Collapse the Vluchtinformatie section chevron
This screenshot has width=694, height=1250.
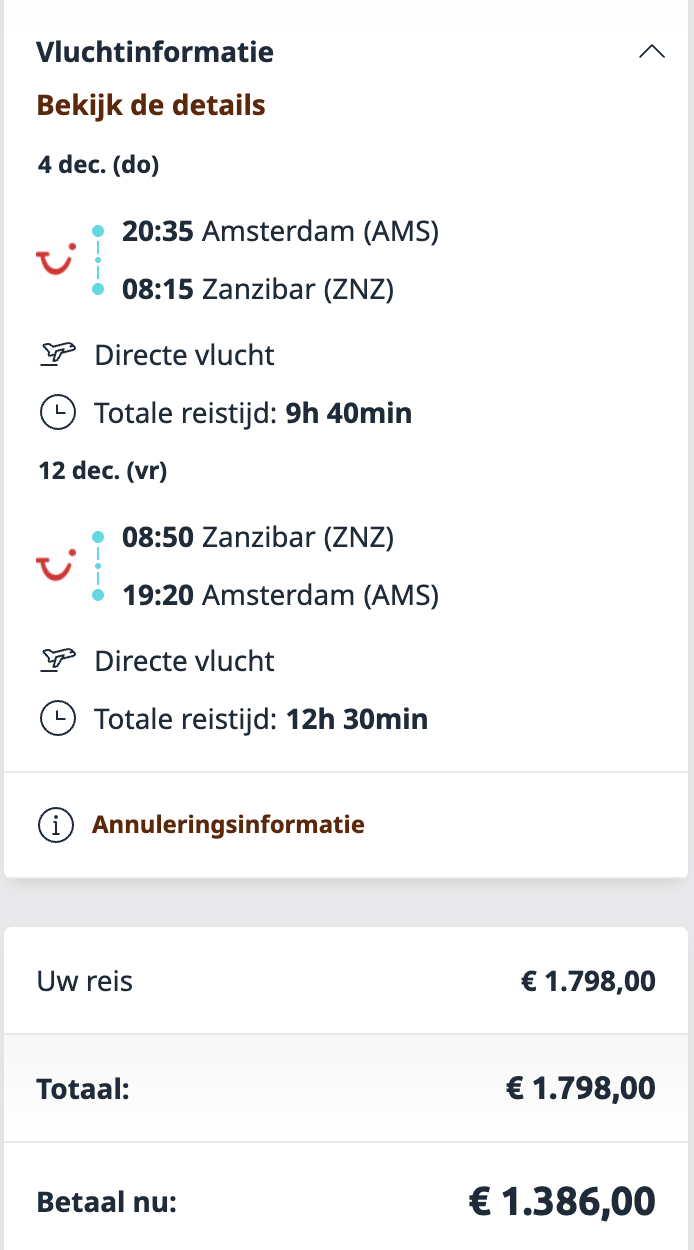(651, 52)
